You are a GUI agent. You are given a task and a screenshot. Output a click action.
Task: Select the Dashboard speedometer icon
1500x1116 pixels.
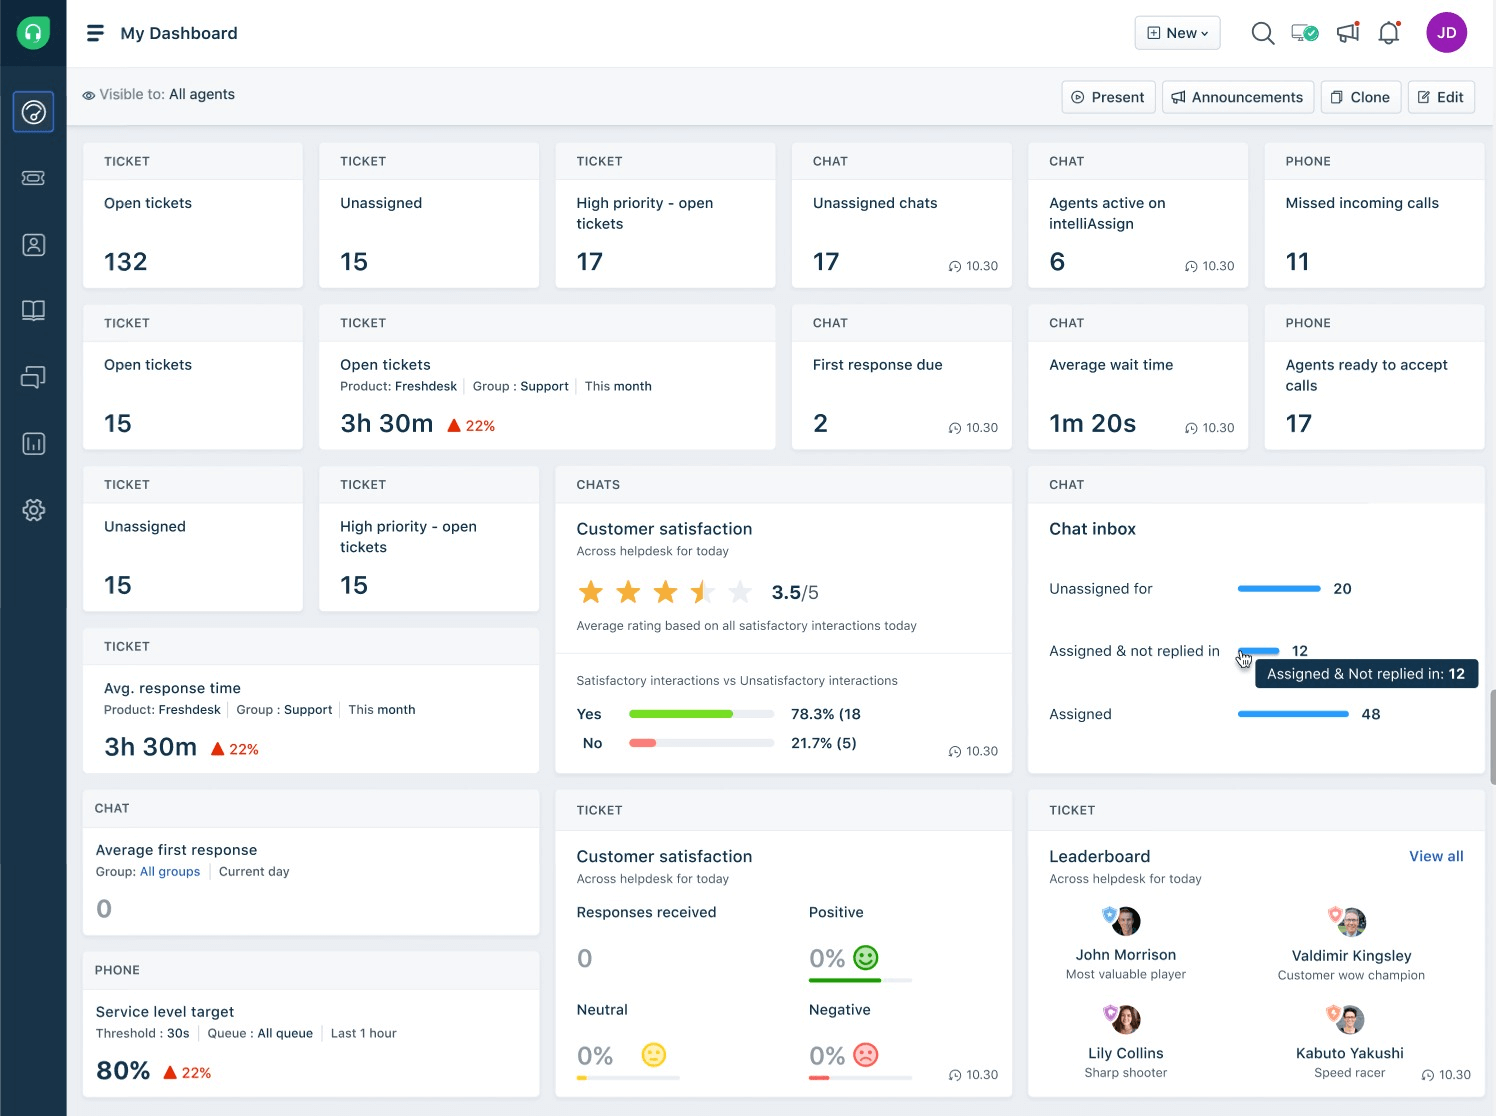33,112
